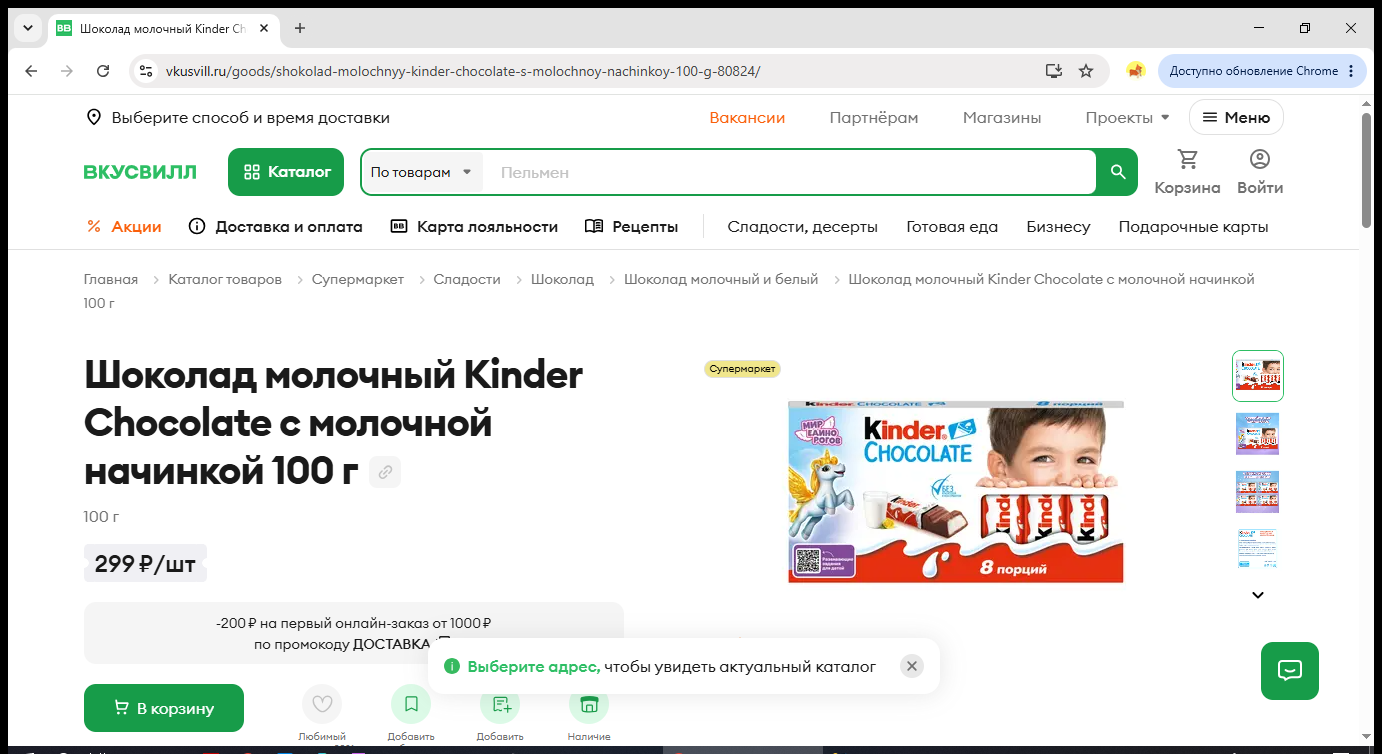Click the Войти account icon
Screen dimensions: 1382x754
pyautogui.click(x=1260, y=172)
